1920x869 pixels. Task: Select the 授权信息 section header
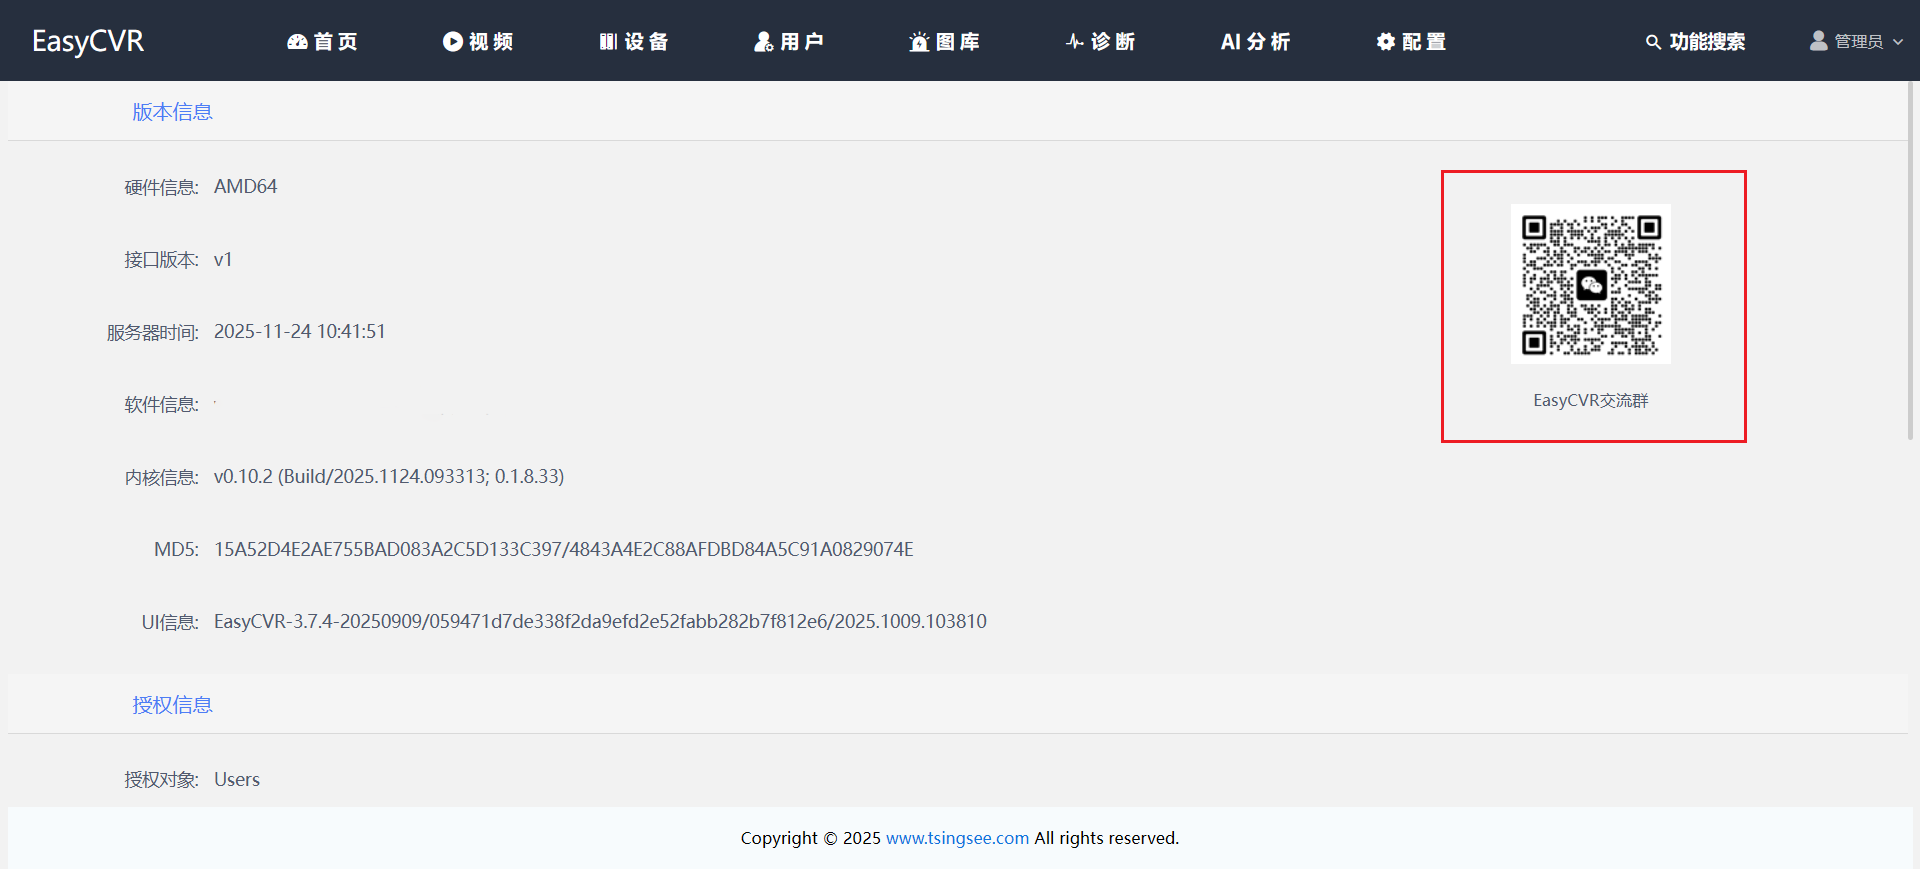point(172,705)
